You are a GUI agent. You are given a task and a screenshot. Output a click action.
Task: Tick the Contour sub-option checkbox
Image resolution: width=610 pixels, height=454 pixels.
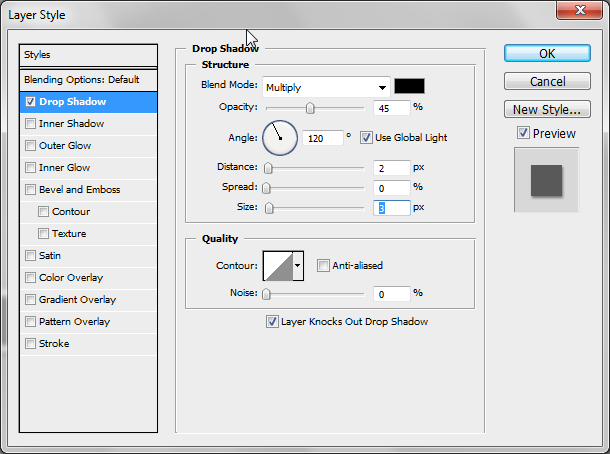pos(44,212)
